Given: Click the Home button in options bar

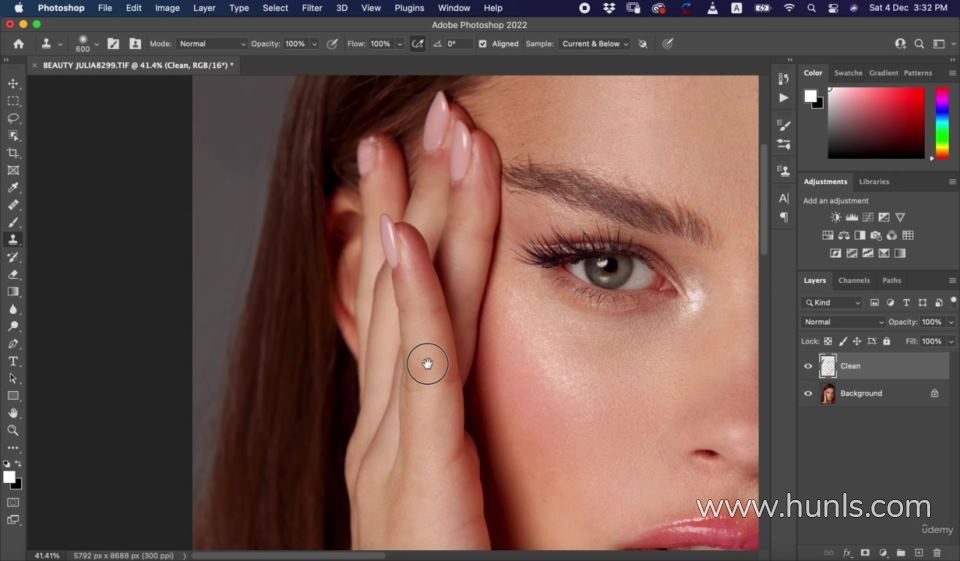Looking at the screenshot, I should (18, 44).
